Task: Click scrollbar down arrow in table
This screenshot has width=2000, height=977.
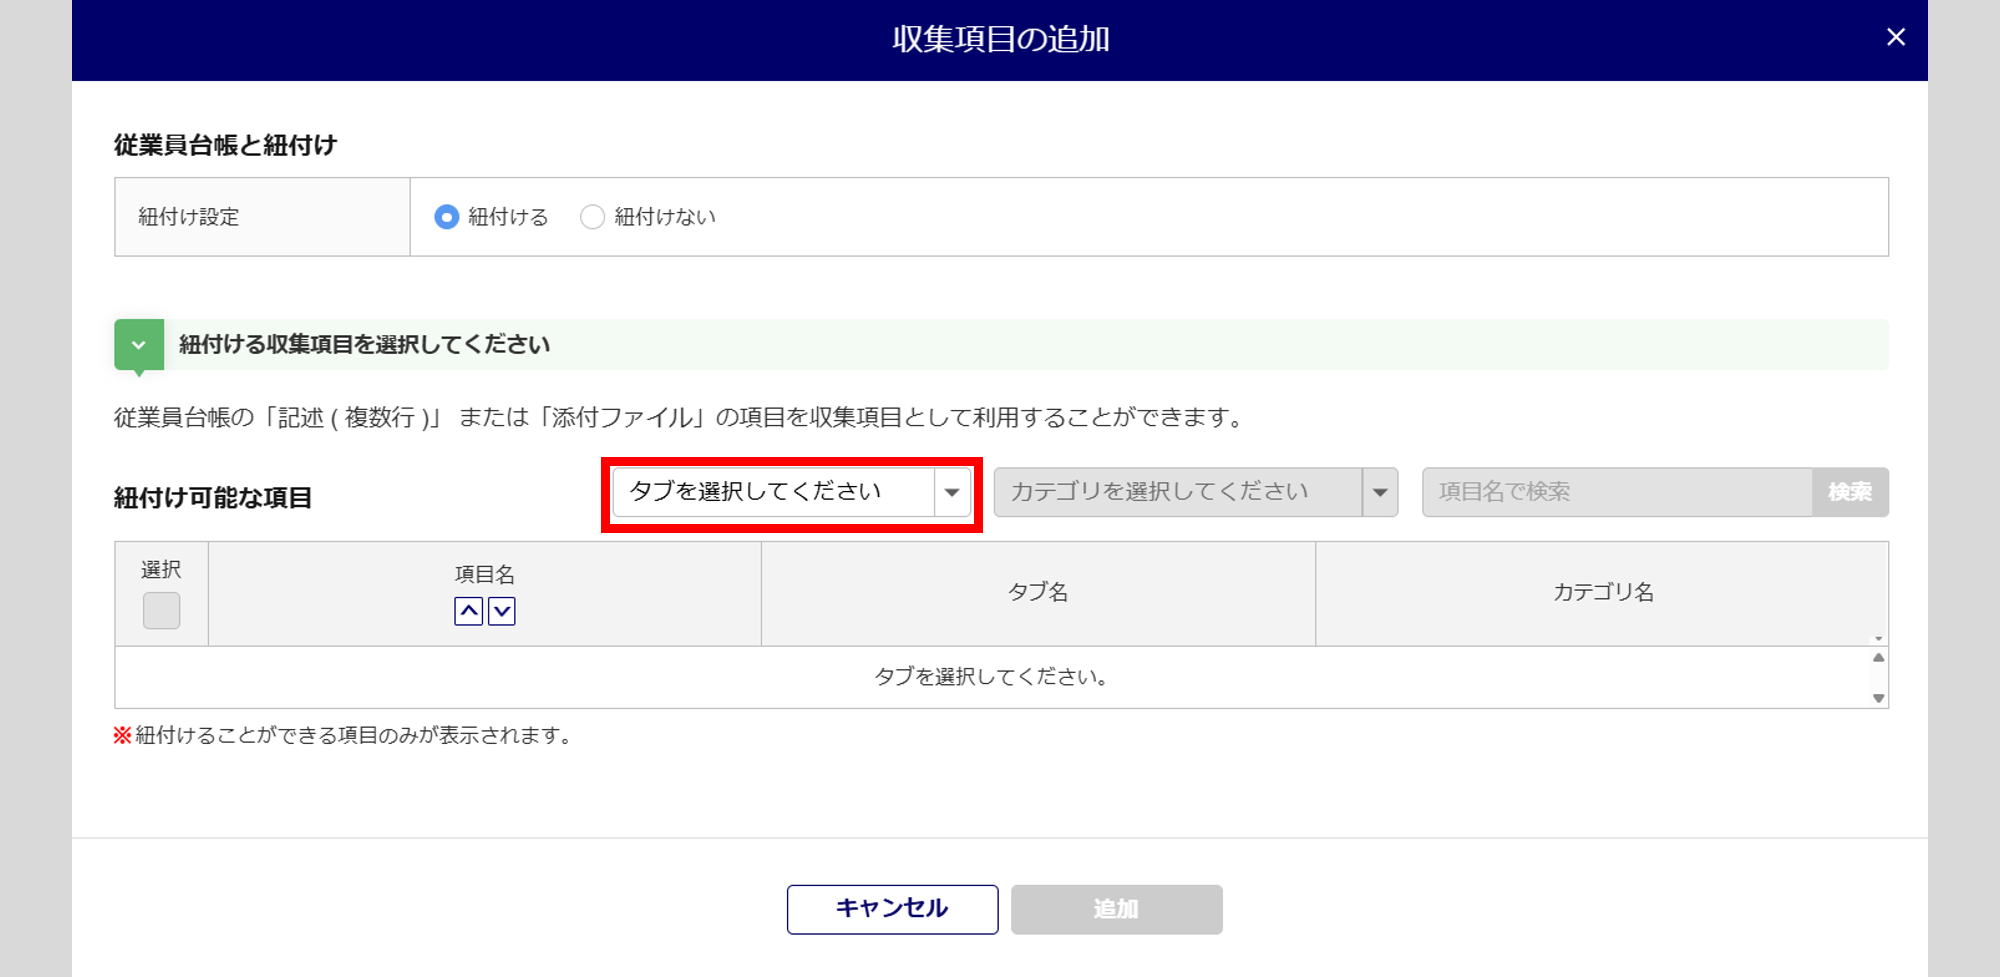Action: coord(1879,698)
